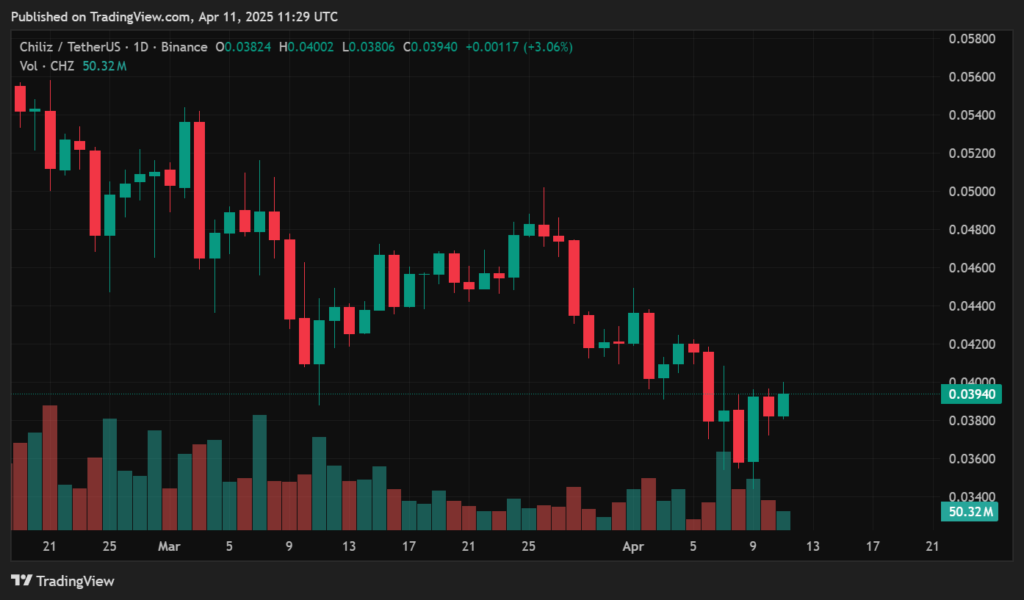Click the 0.03400 price axis label
1024x600 pixels.
point(970,497)
